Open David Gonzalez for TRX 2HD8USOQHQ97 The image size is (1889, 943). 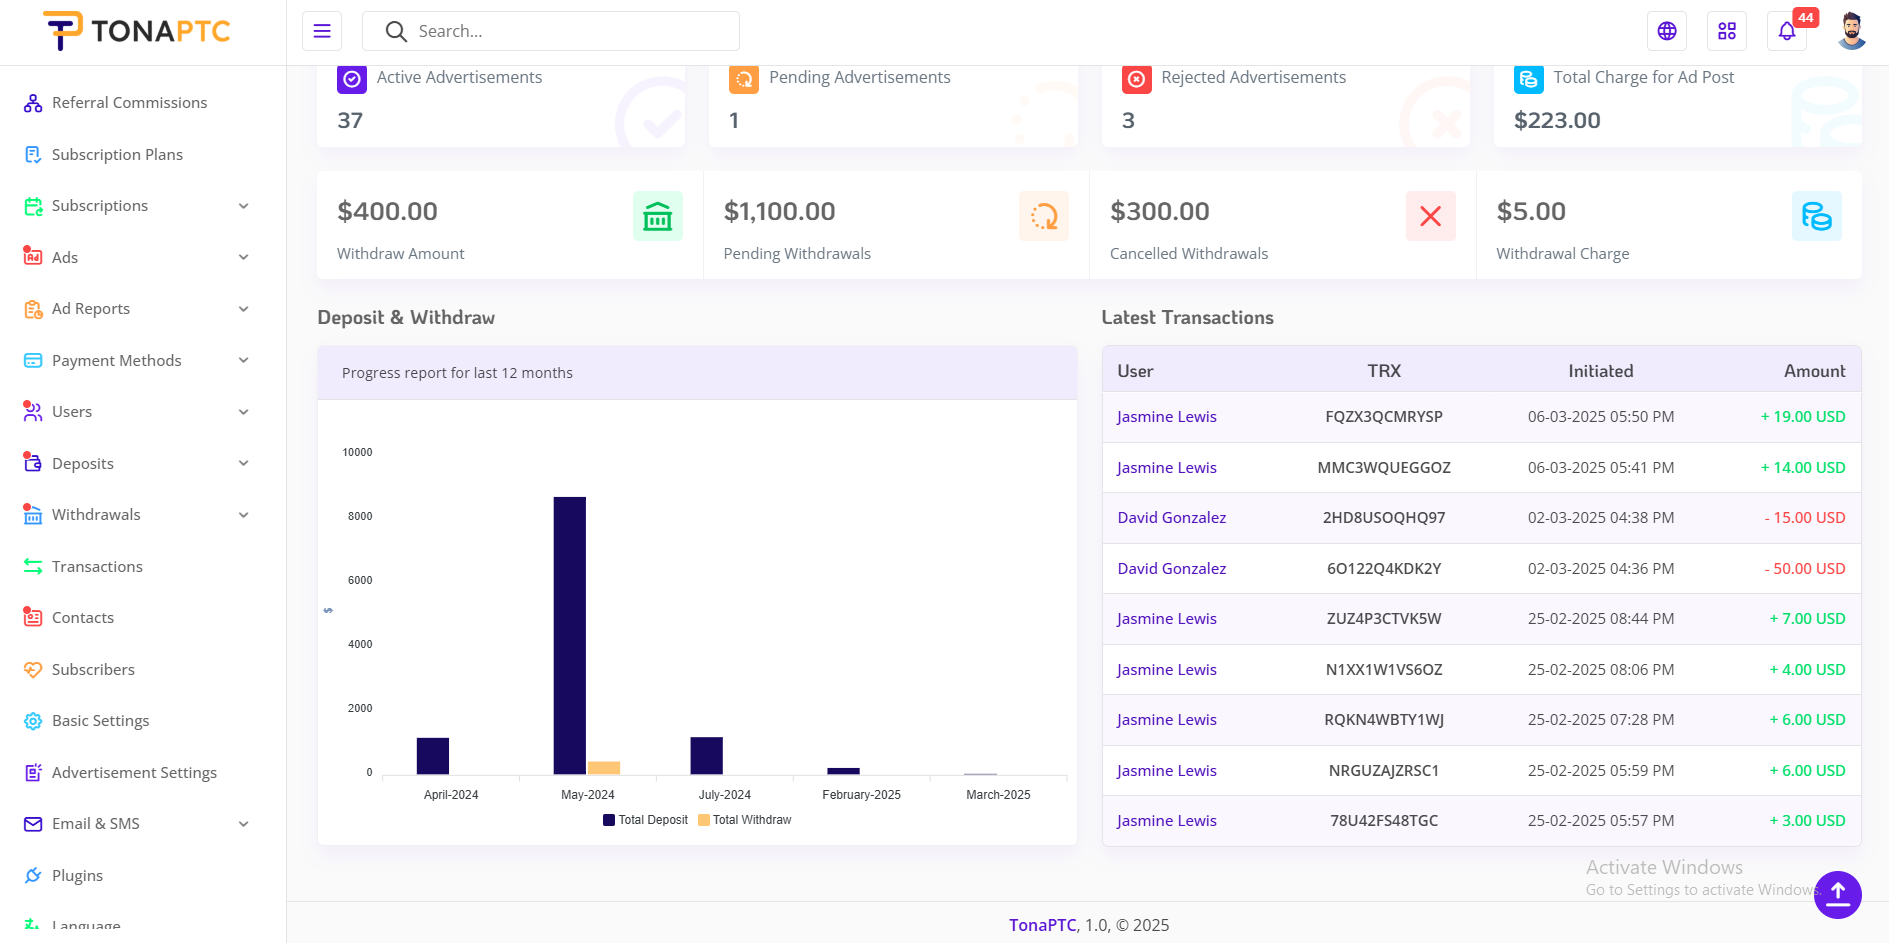pos(1172,518)
